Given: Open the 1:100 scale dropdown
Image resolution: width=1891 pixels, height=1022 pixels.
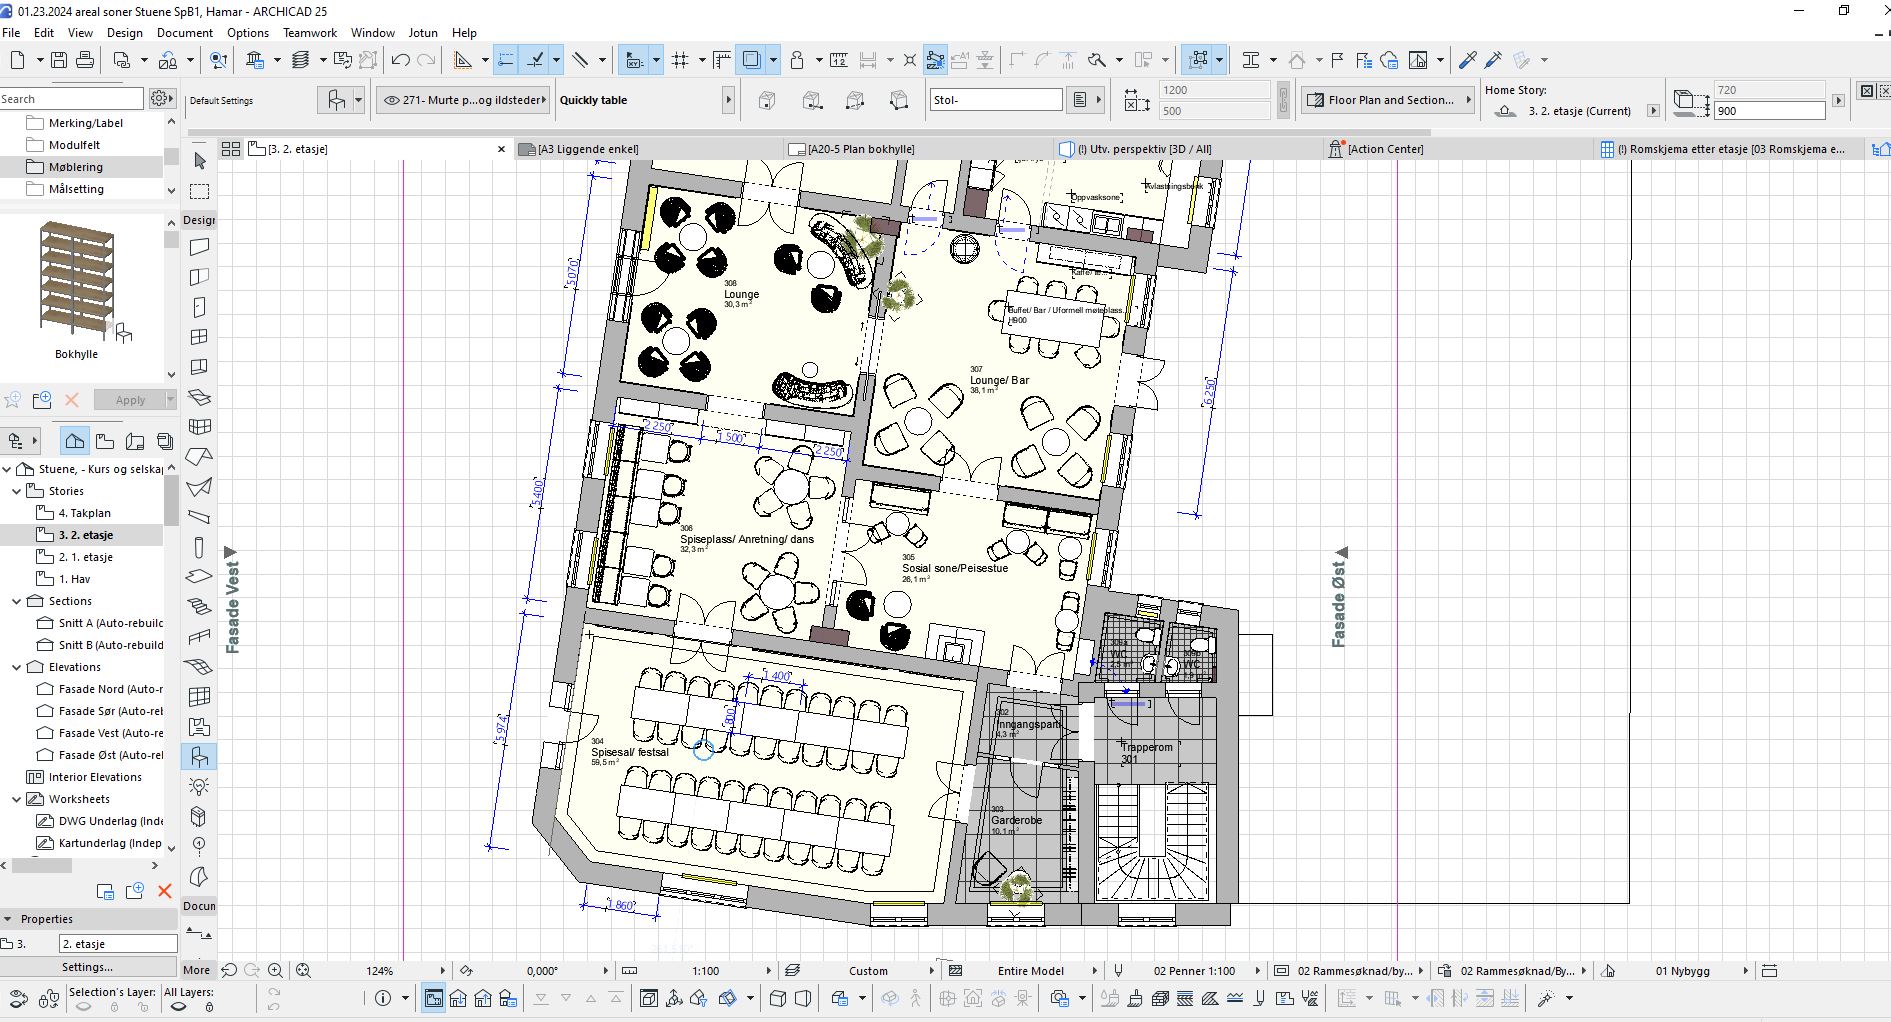Looking at the screenshot, I should coord(768,970).
